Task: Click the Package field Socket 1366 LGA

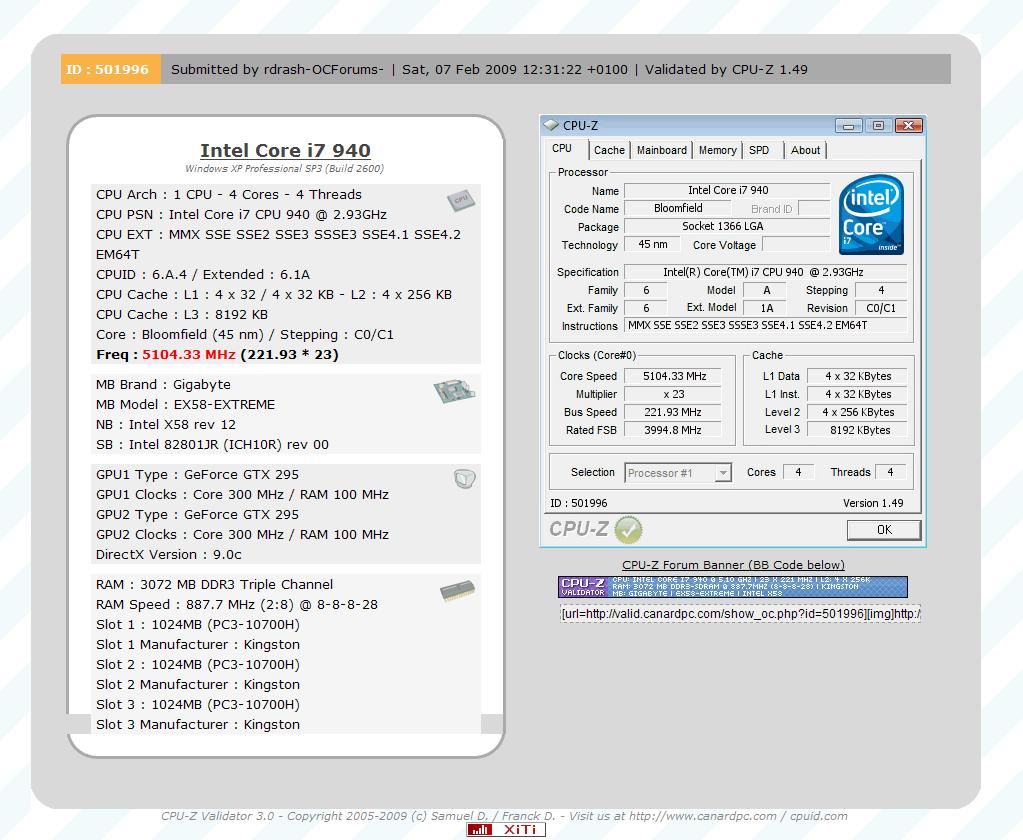Action: point(727,226)
